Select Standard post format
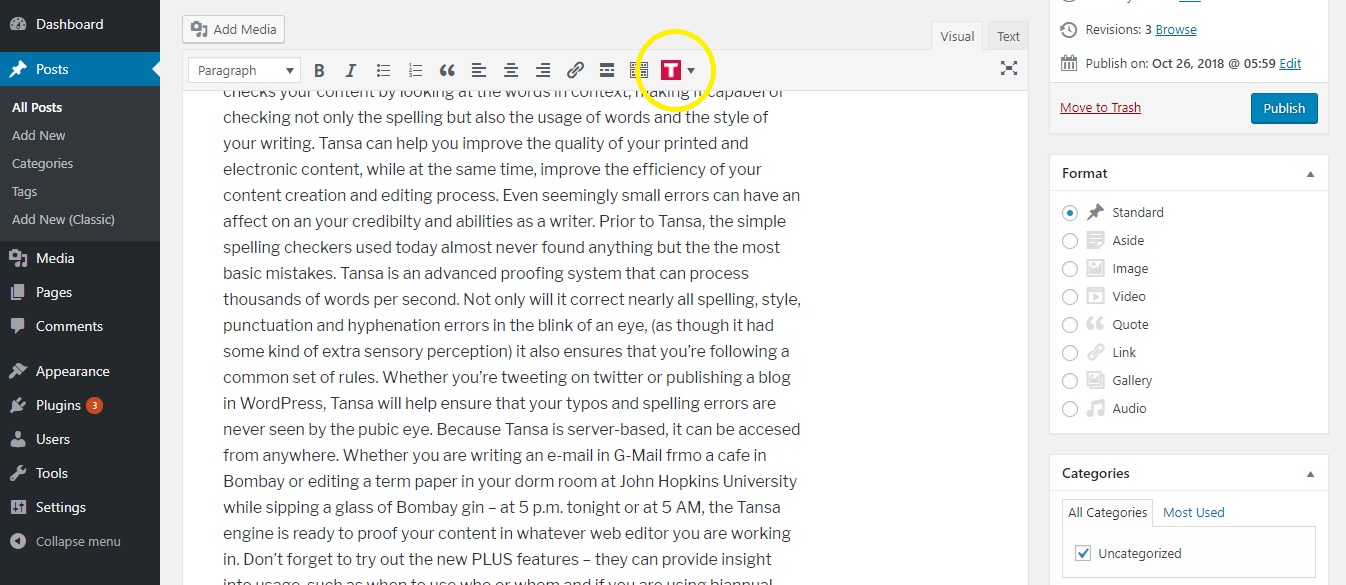The width and height of the screenshot is (1346, 585). [1070, 212]
